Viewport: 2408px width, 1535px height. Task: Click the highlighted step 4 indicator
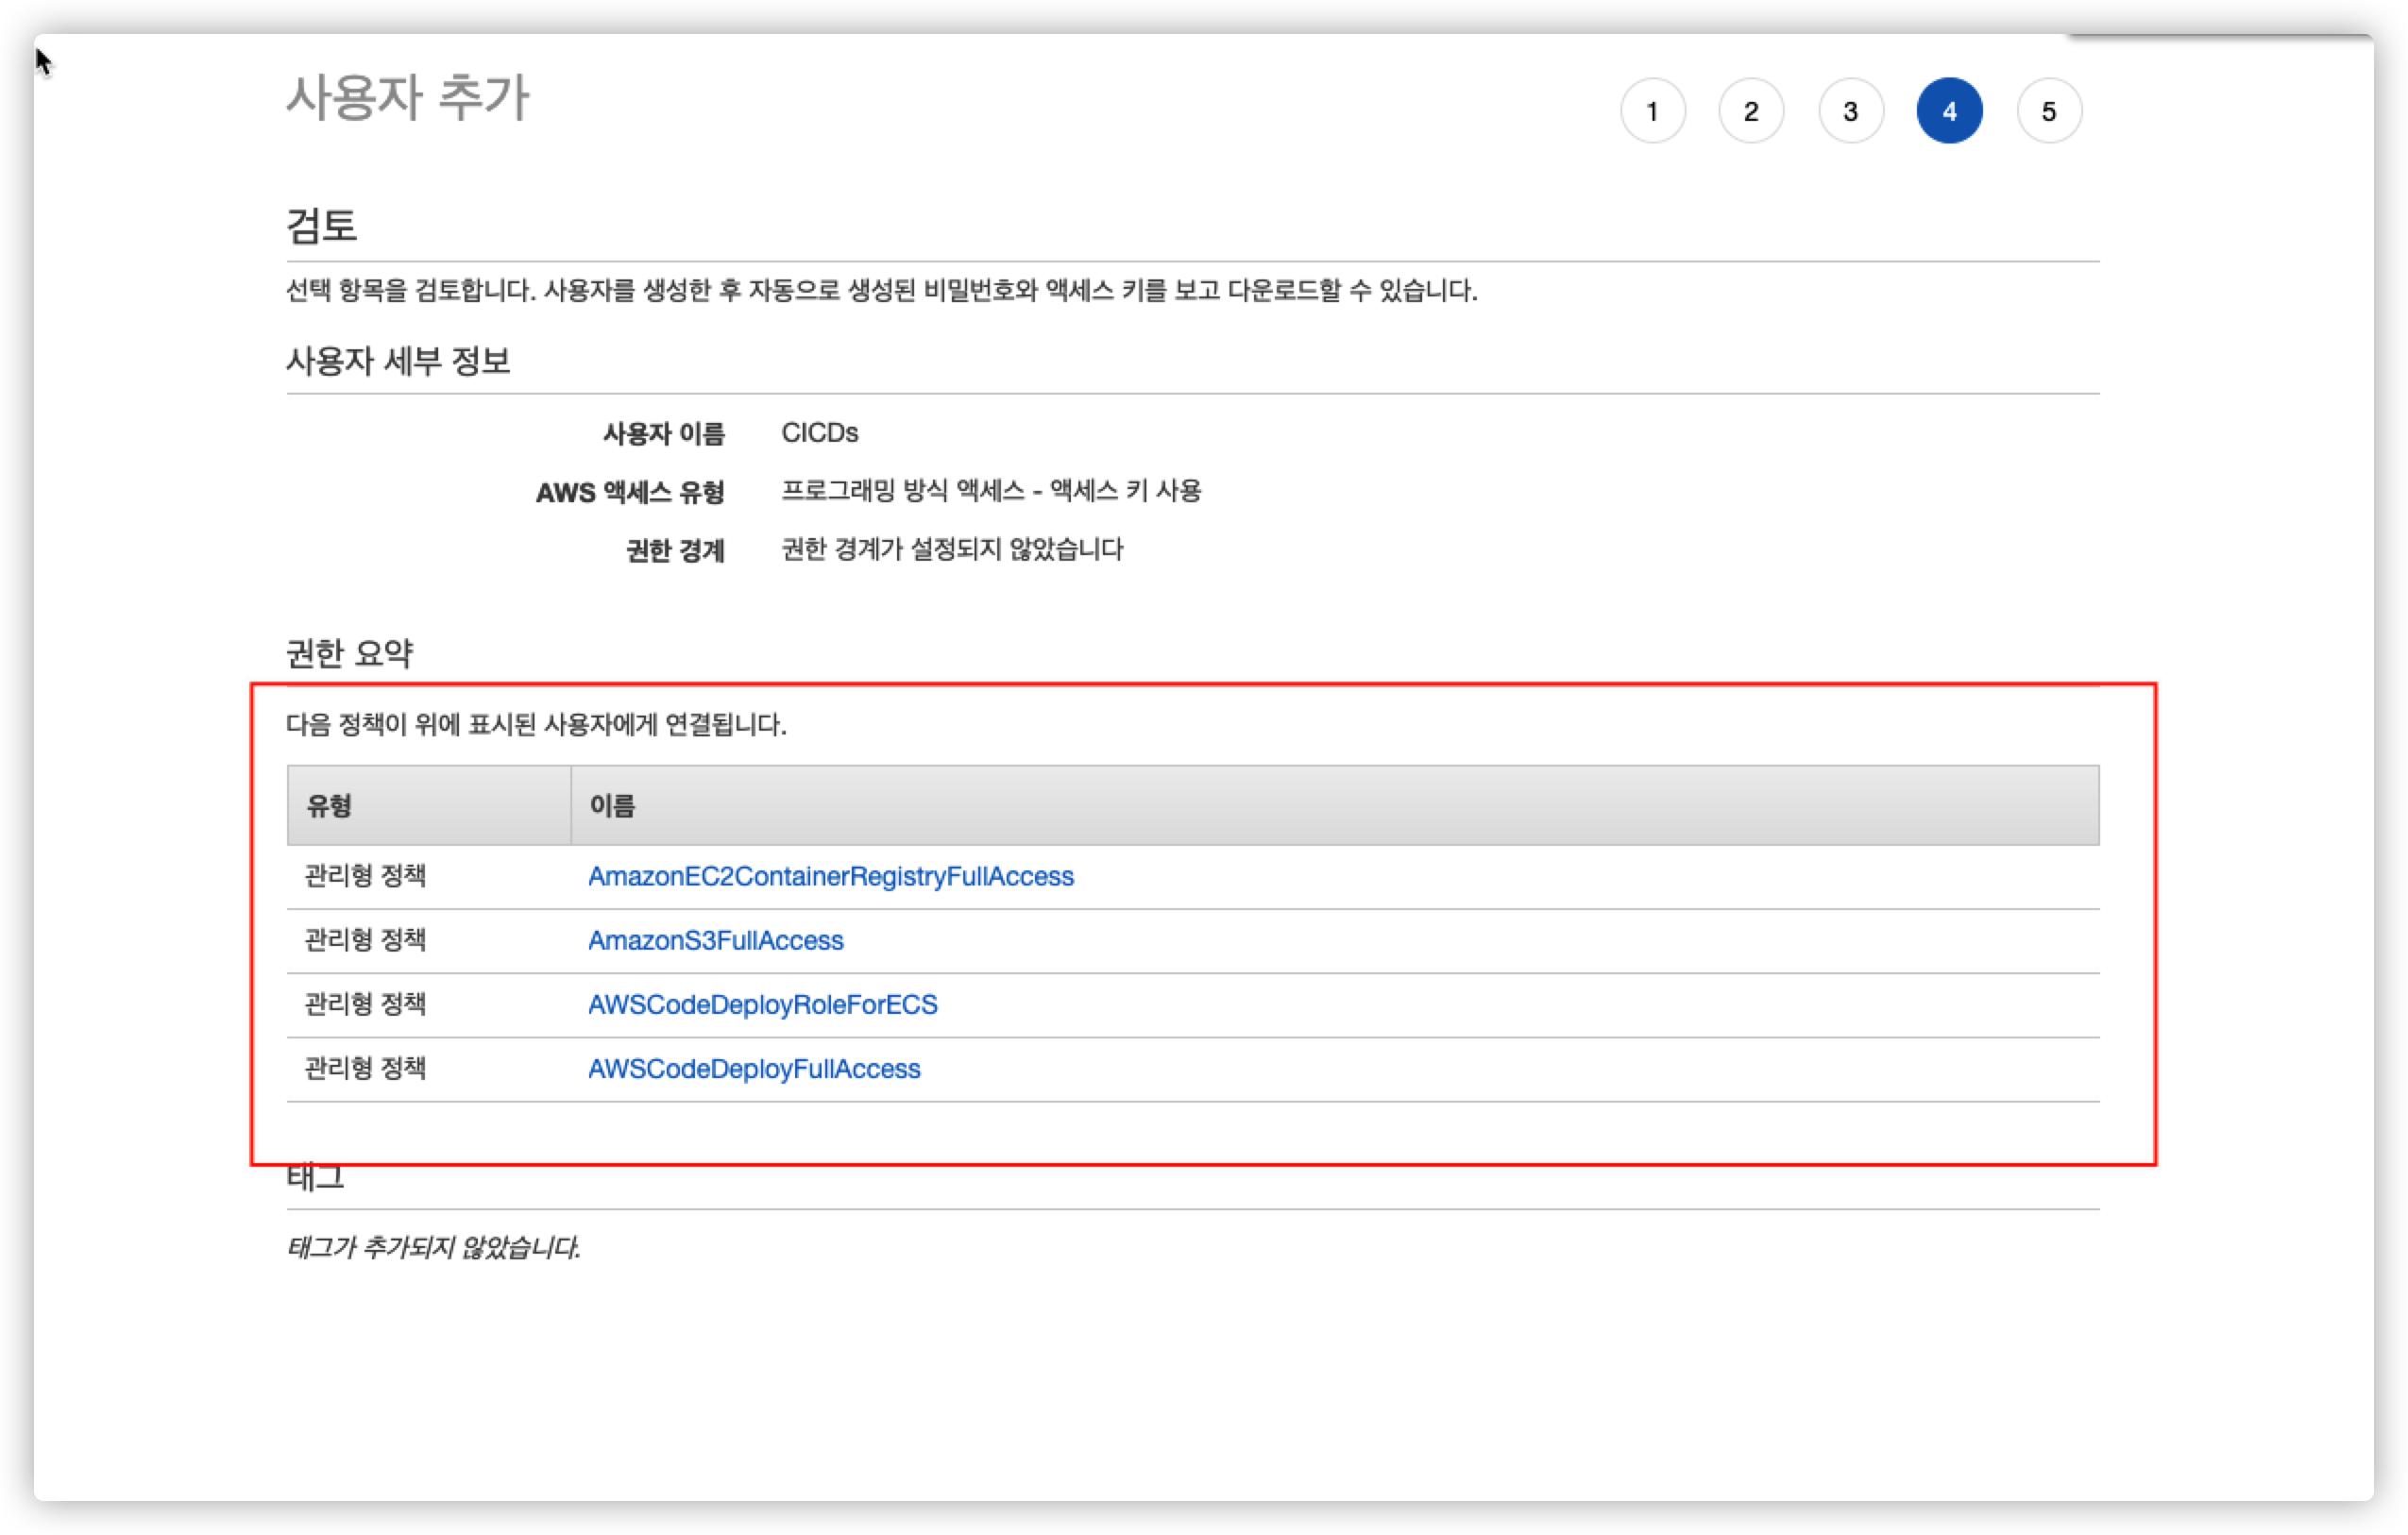[1949, 111]
